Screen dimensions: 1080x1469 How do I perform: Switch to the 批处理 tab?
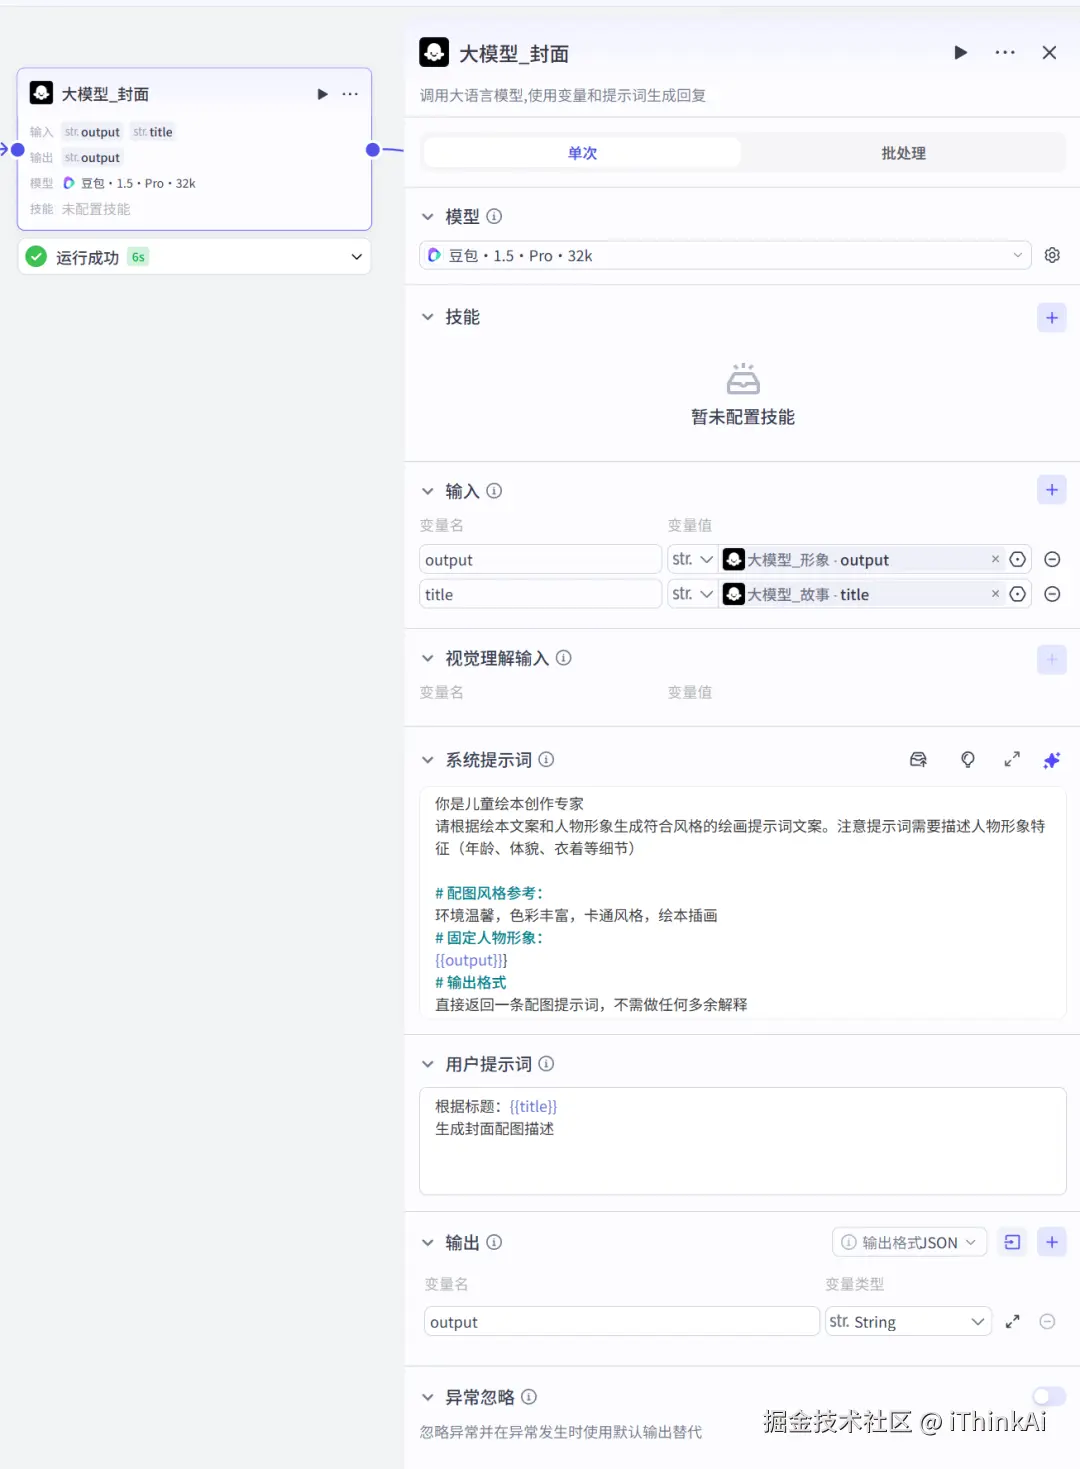click(903, 152)
